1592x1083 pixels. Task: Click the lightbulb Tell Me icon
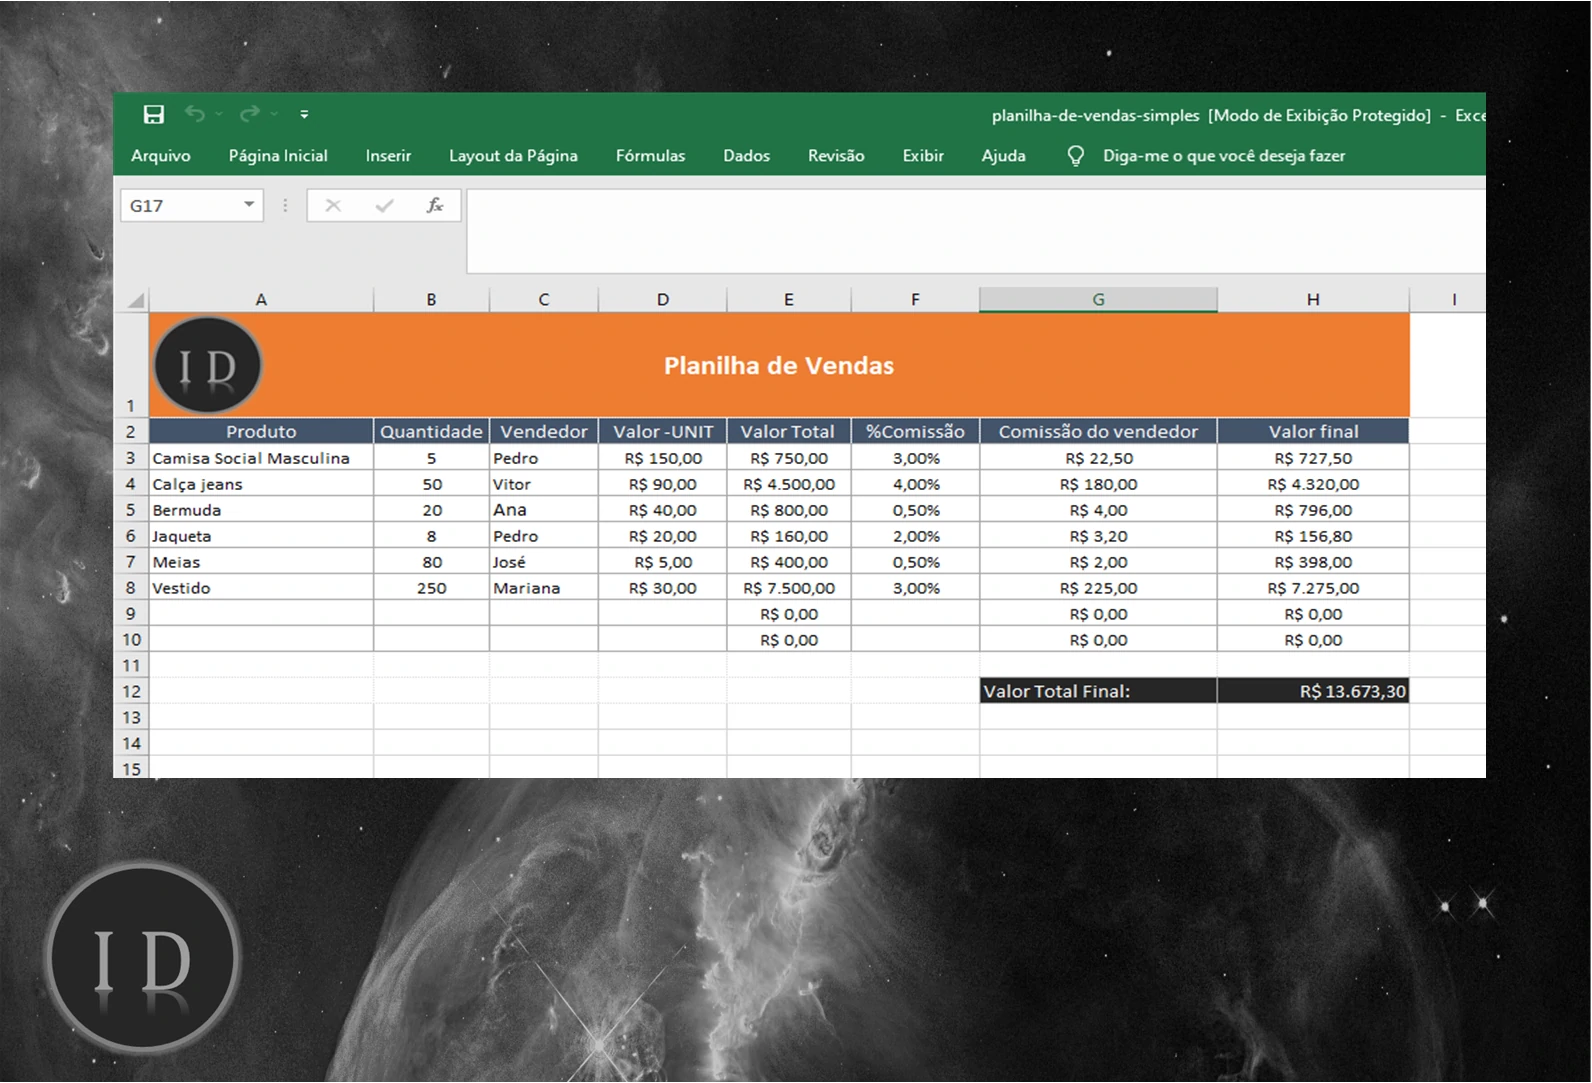tap(1076, 156)
